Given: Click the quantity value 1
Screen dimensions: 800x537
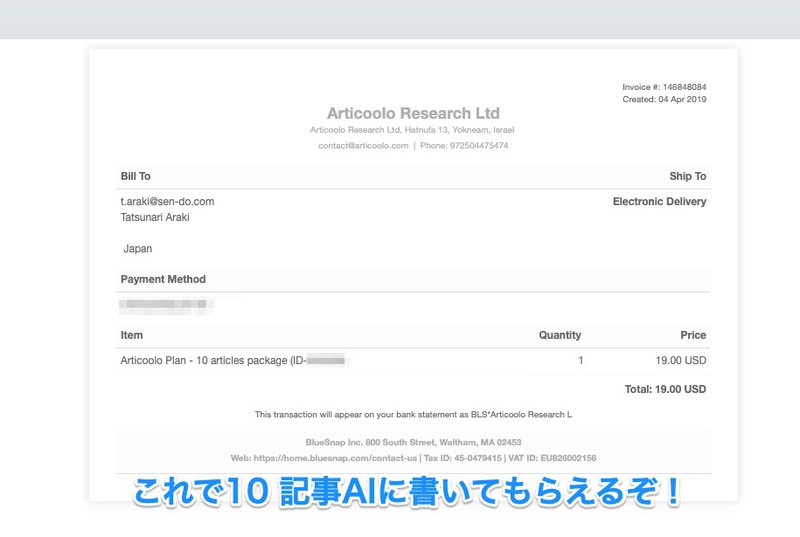Looking at the screenshot, I should pos(581,361).
